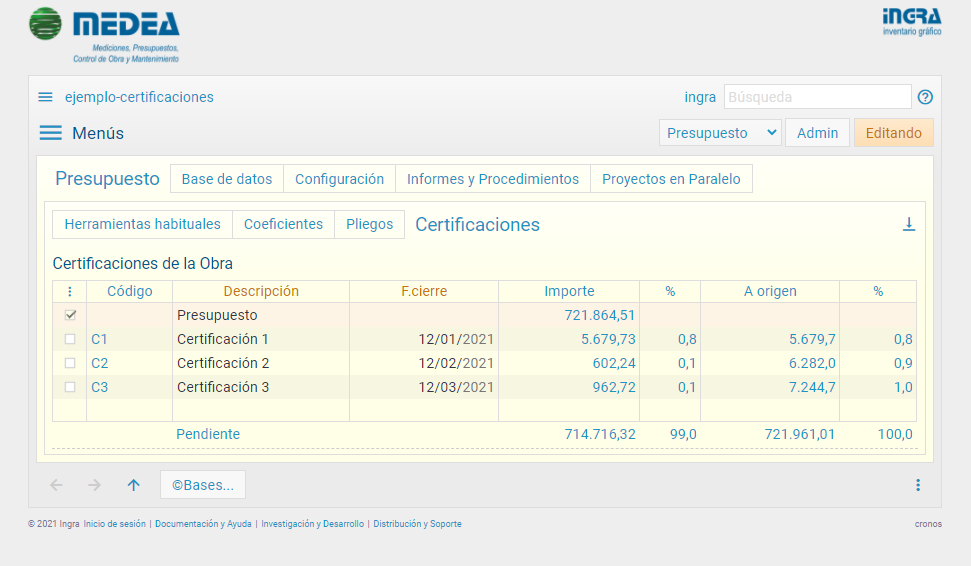The width and height of the screenshot is (971, 566).
Task: Open the table column options dots icon
Action: [70, 292]
